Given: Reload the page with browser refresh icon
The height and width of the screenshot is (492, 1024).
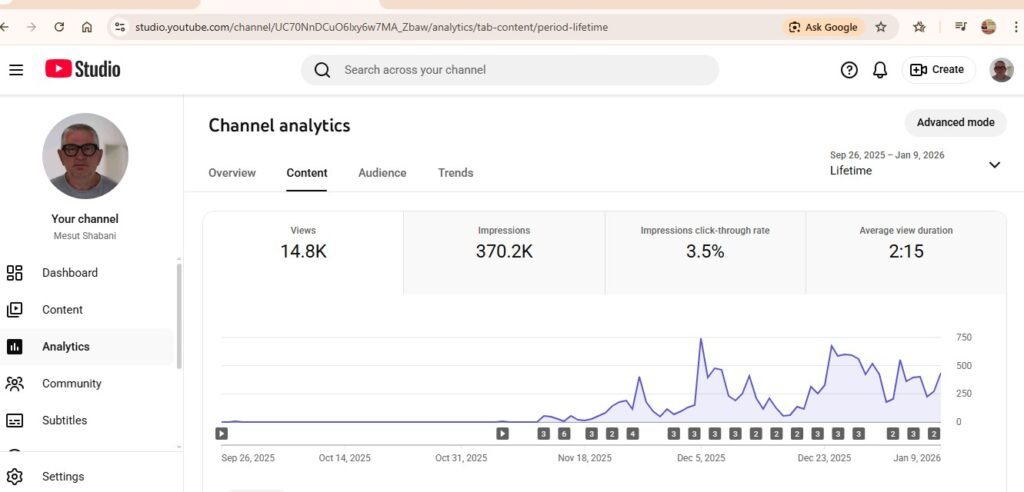Looking at the screenshot, I should pyautogui.click(x=59, y=27).
